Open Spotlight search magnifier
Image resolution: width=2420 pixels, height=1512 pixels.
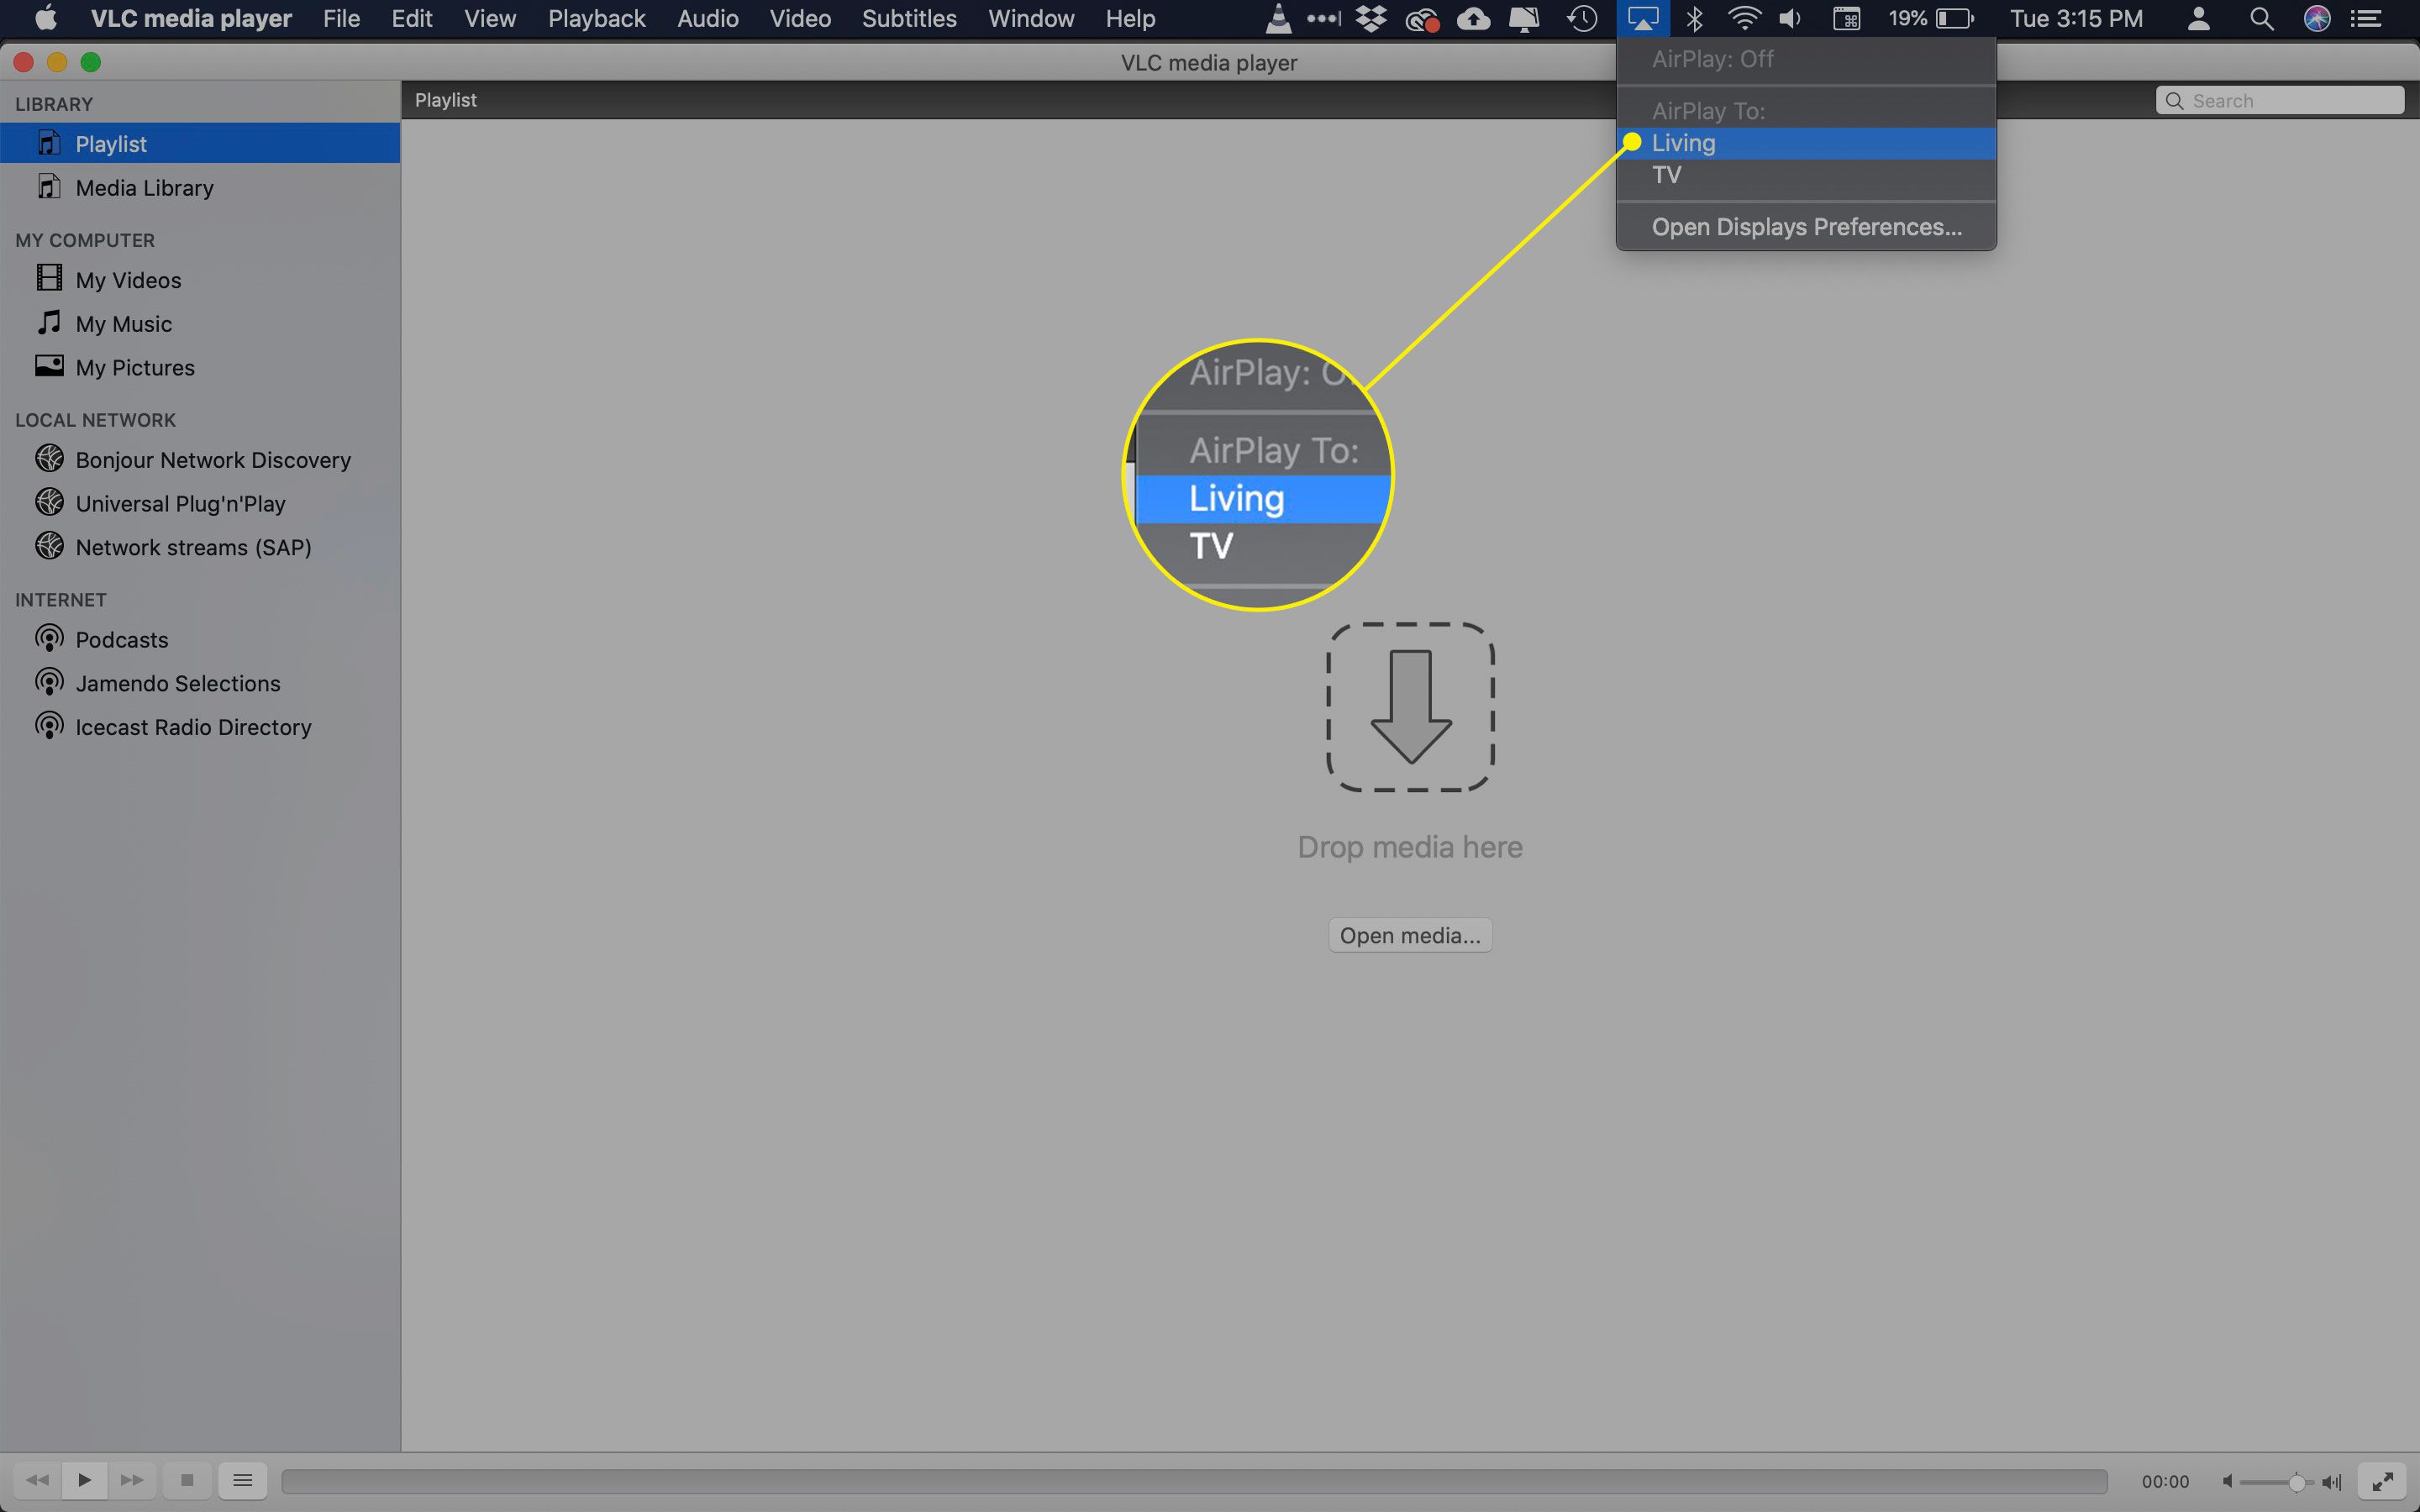pyautogui.click(x=2261, y=18)
